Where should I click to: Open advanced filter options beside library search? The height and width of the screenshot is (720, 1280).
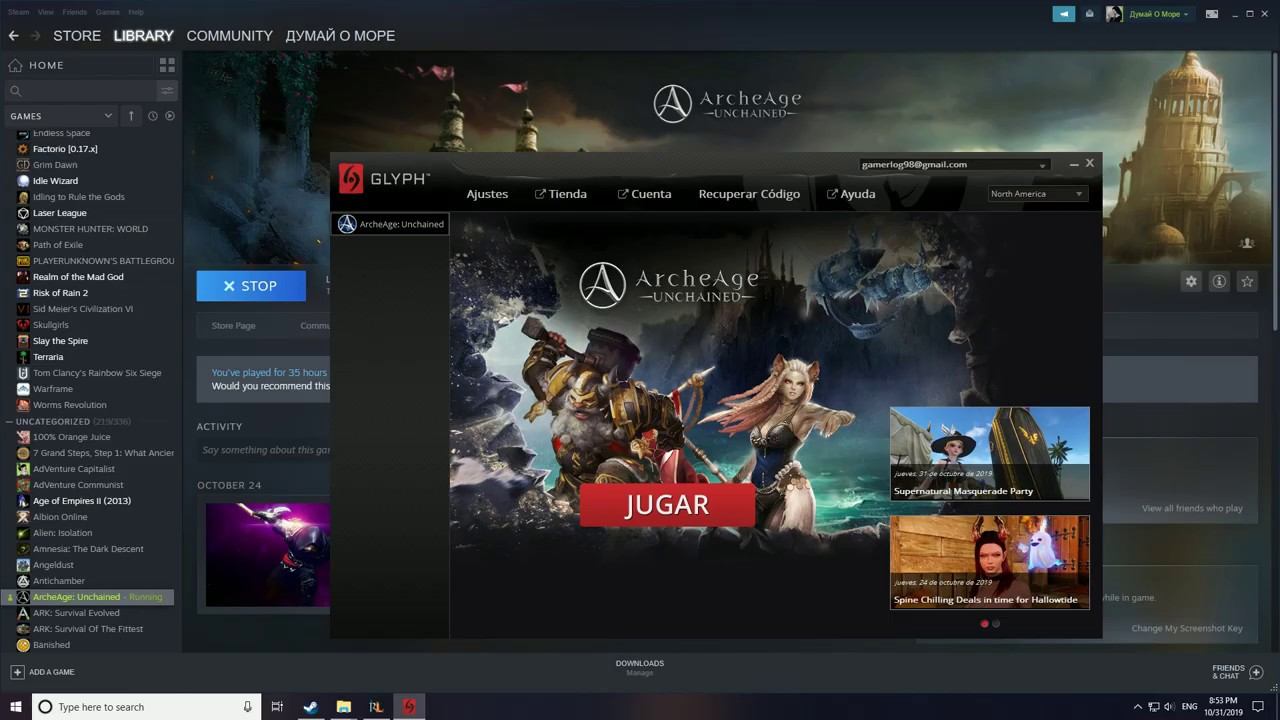[167, 91]
